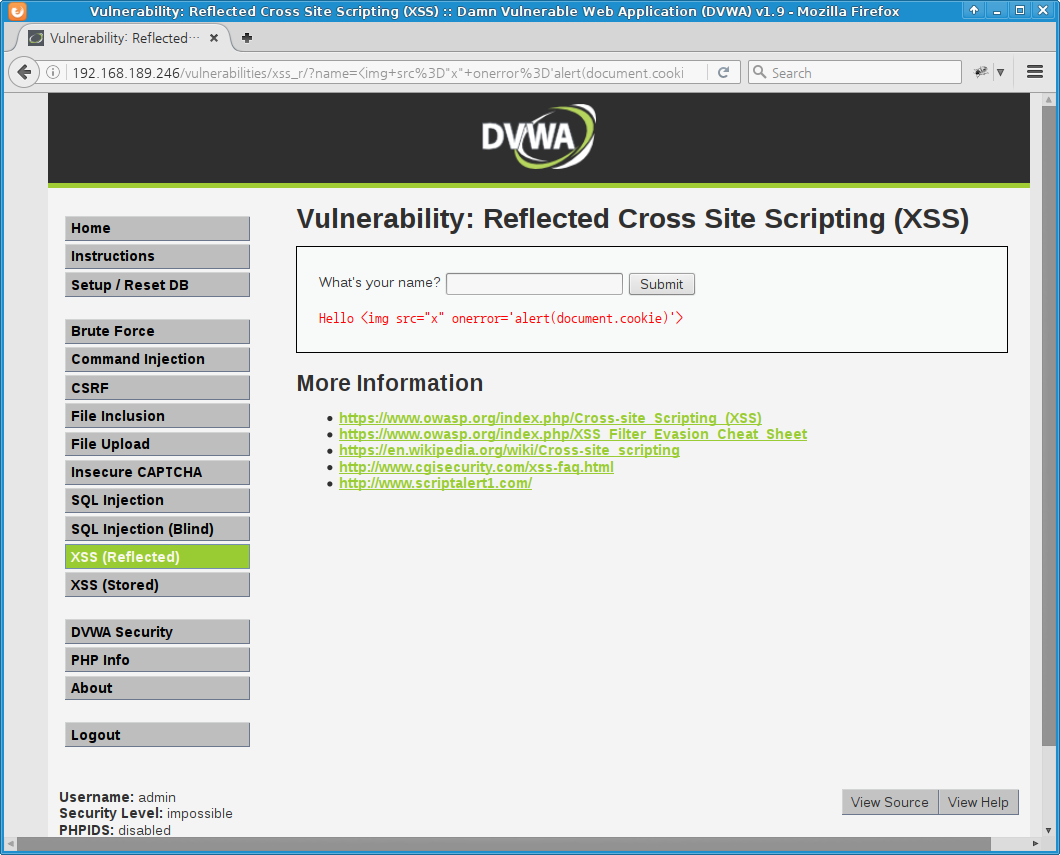The height and width of the screenshot is (855, 1060).
Task: Click the browser back arrow button
Action: point(24,72)
